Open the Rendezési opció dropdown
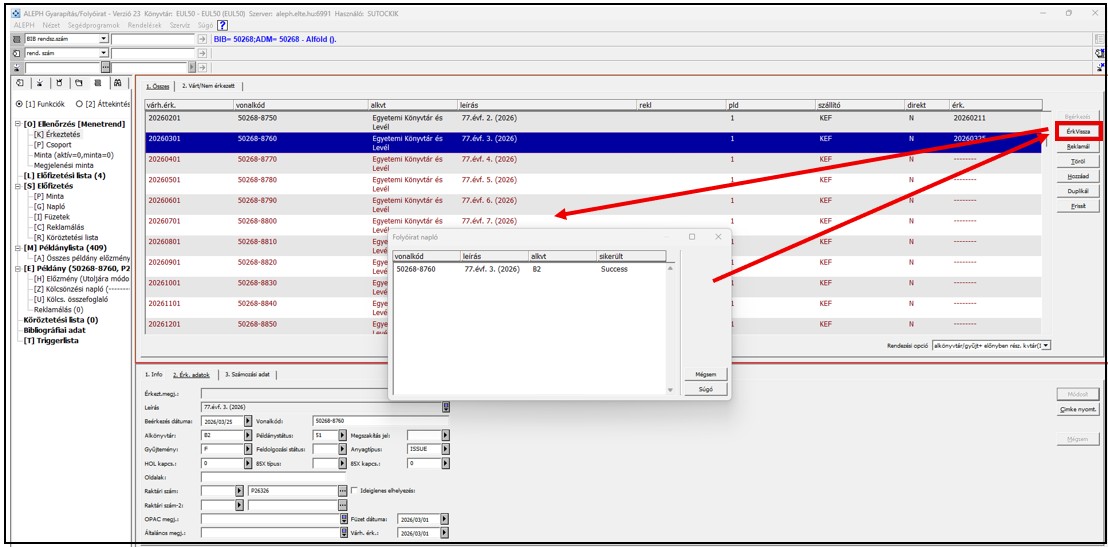Image resolution: width=1108 pixels, height=547 pixels. 1047,345
